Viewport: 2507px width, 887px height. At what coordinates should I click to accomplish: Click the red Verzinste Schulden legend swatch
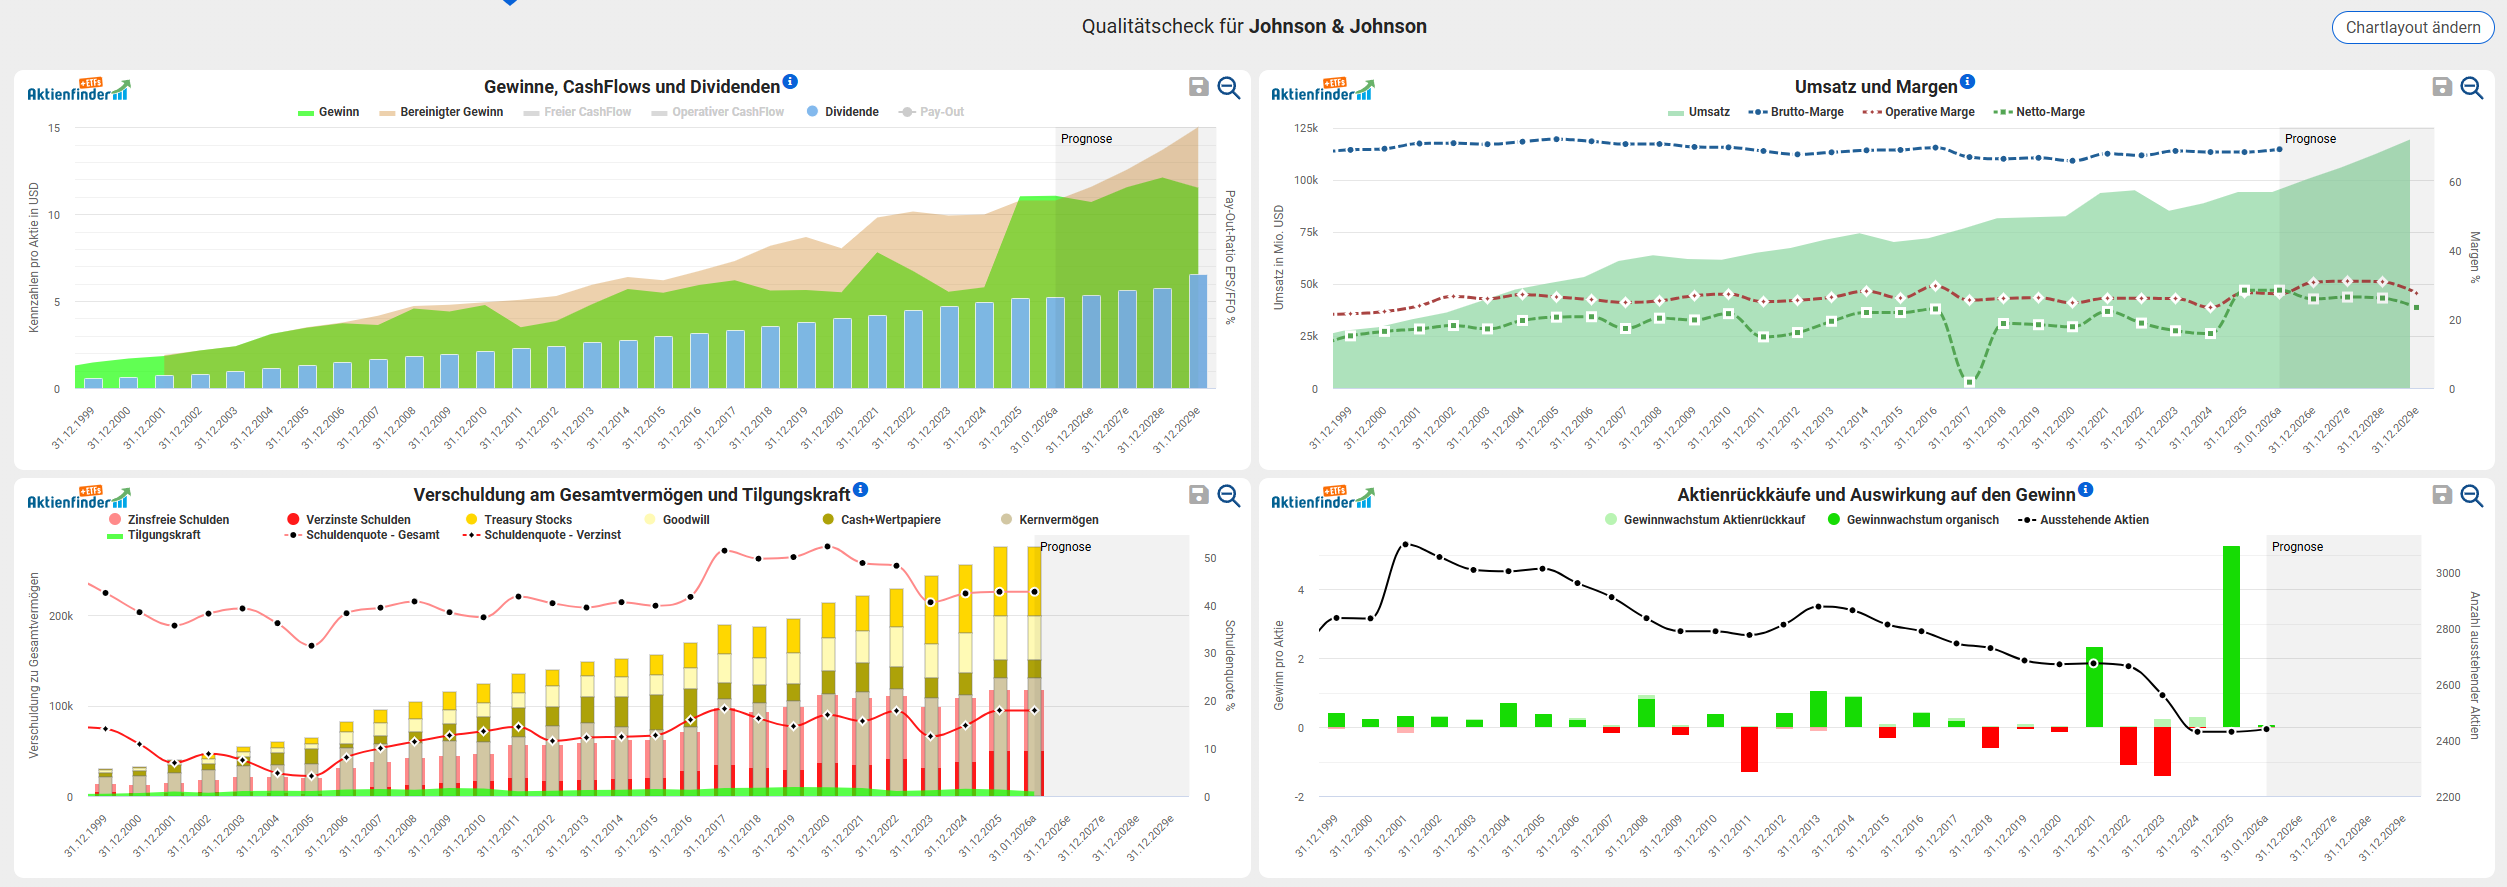(x=293, y=520)
